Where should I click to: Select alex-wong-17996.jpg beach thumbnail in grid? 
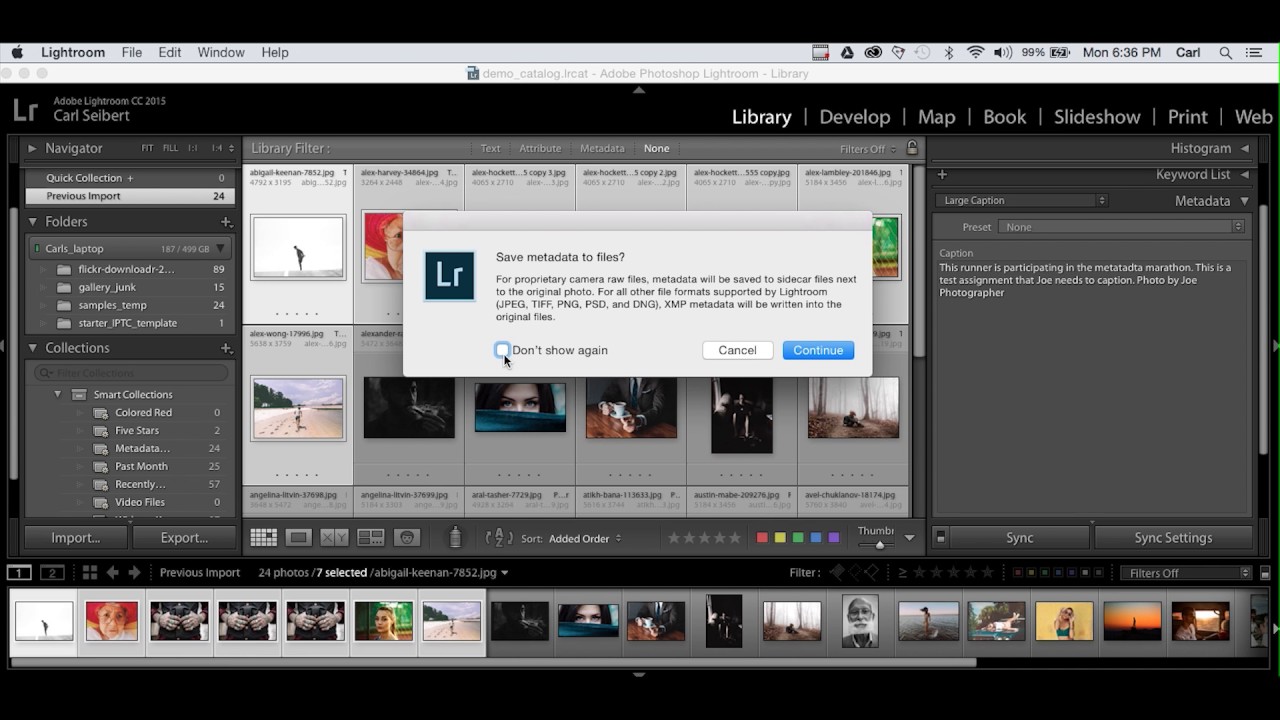pos(298,408)
